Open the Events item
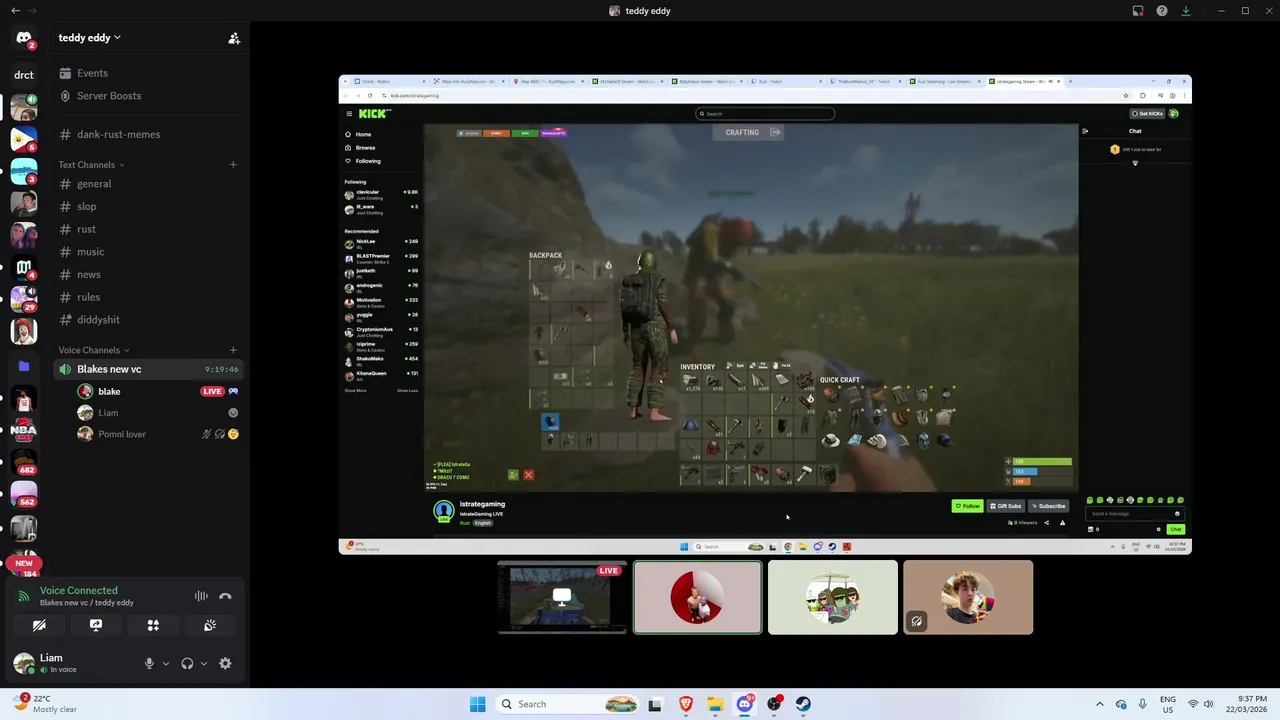Viewport: 1280px width, 720px height. (150, 73)
